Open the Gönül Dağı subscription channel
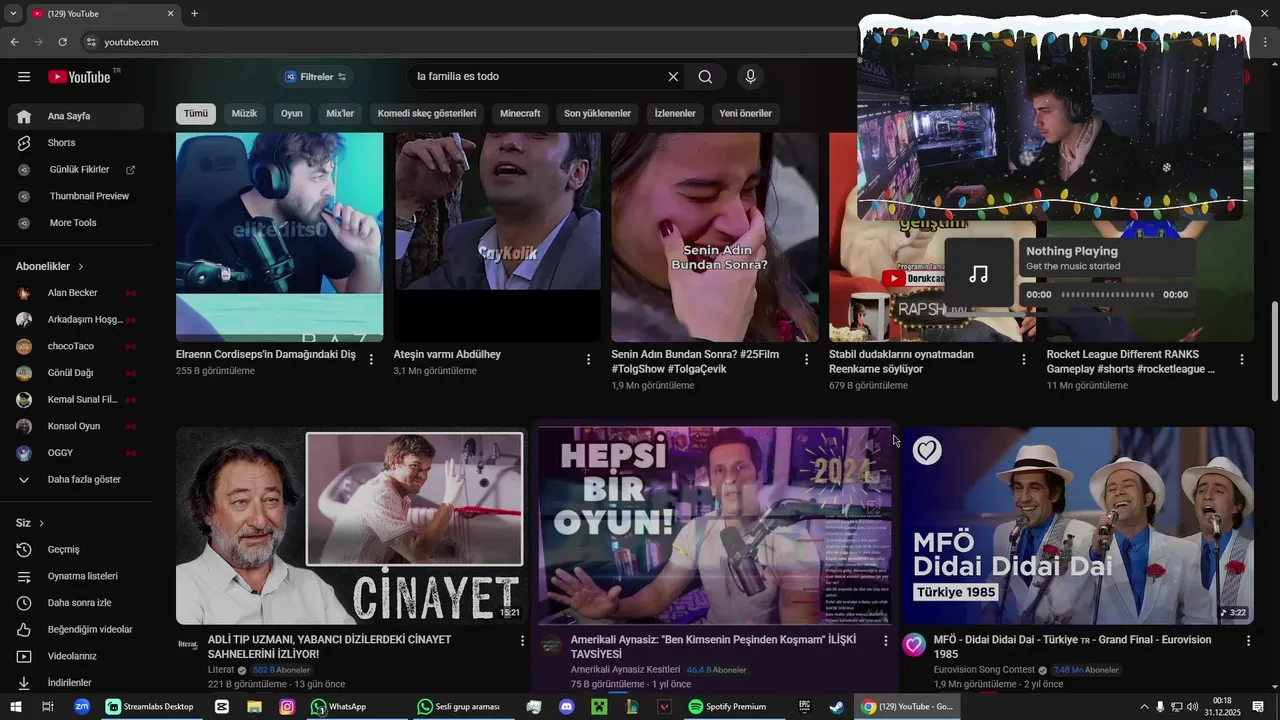The image size is (1280, 720). coord(76,373)
